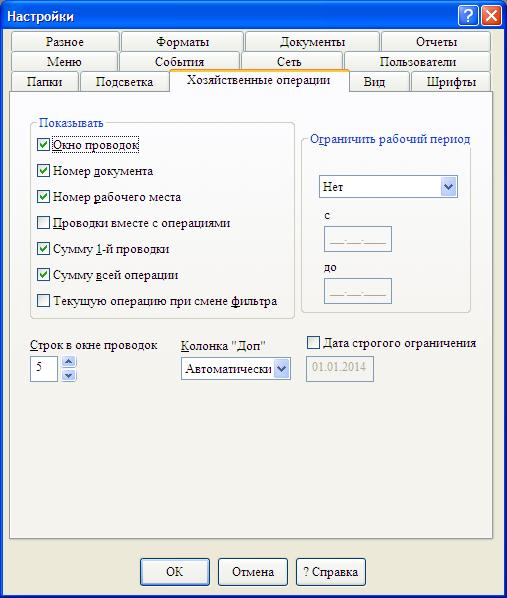
Task: Open the "Пользователи" tab
Action: (x=418, y=61)
